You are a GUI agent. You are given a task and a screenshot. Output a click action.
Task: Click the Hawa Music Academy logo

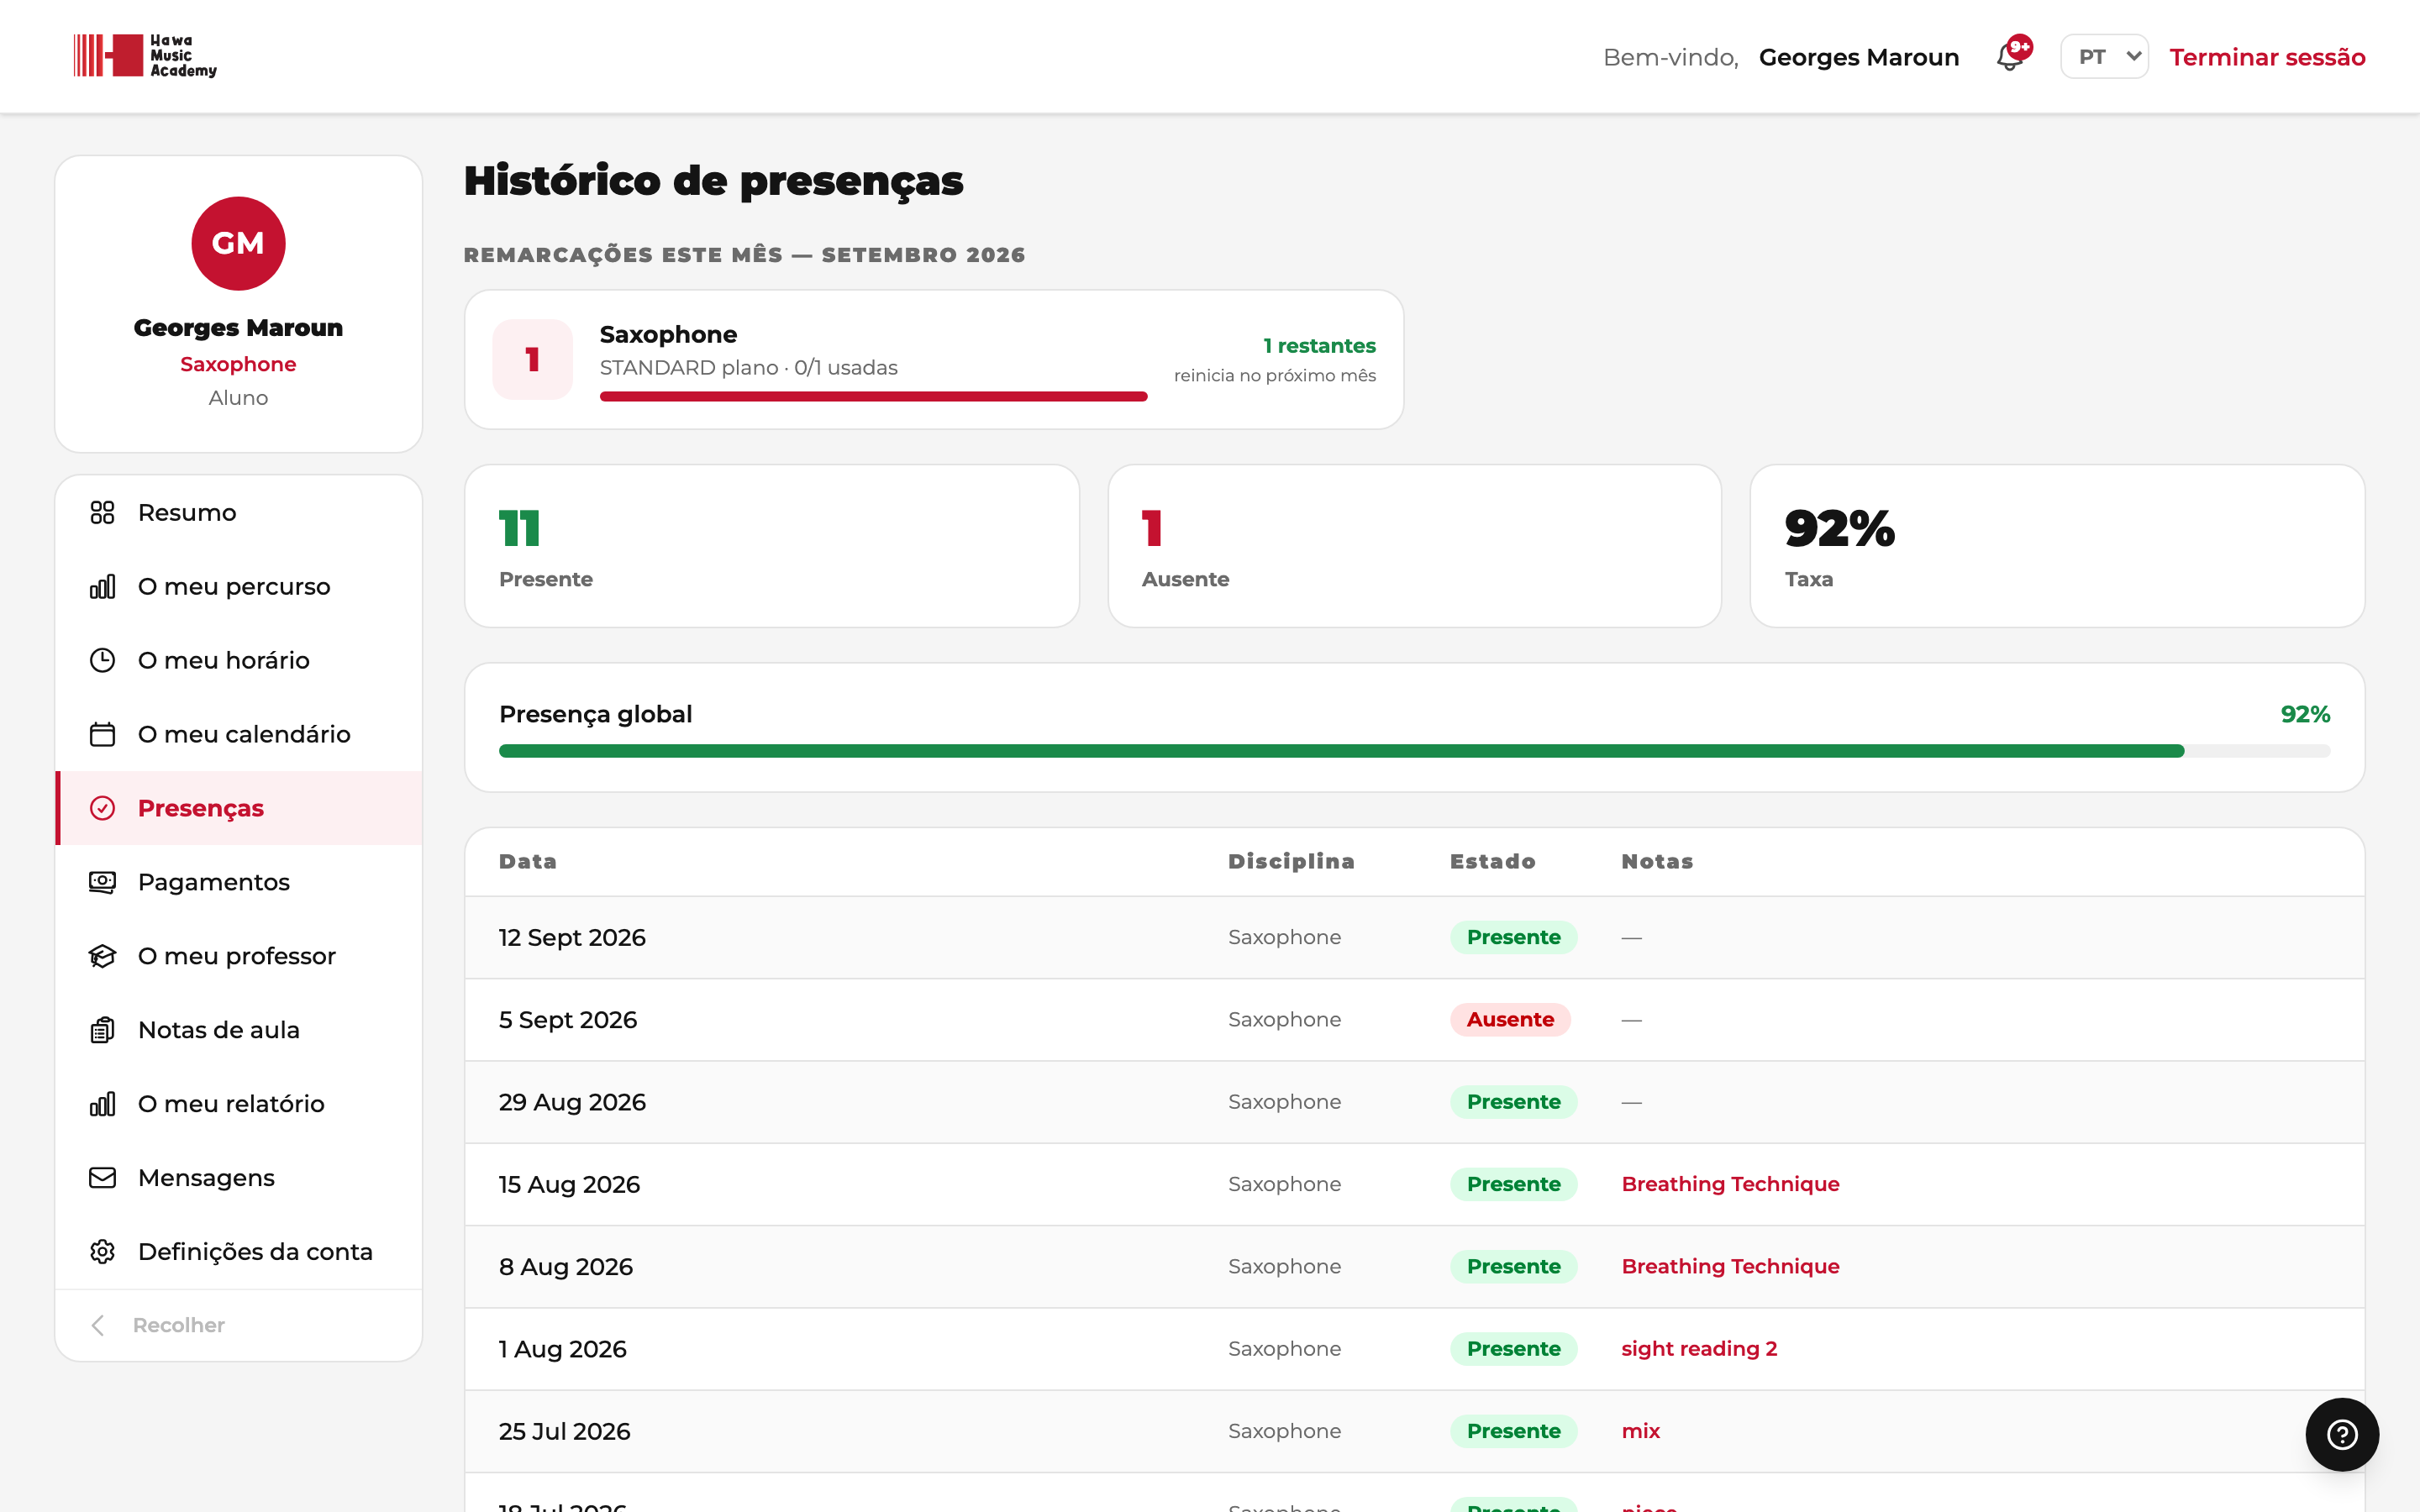145,56
